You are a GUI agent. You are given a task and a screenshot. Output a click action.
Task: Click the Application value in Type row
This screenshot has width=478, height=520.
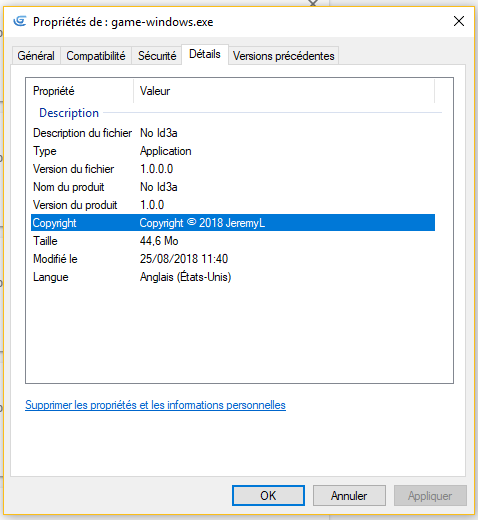tap(165, 151)
